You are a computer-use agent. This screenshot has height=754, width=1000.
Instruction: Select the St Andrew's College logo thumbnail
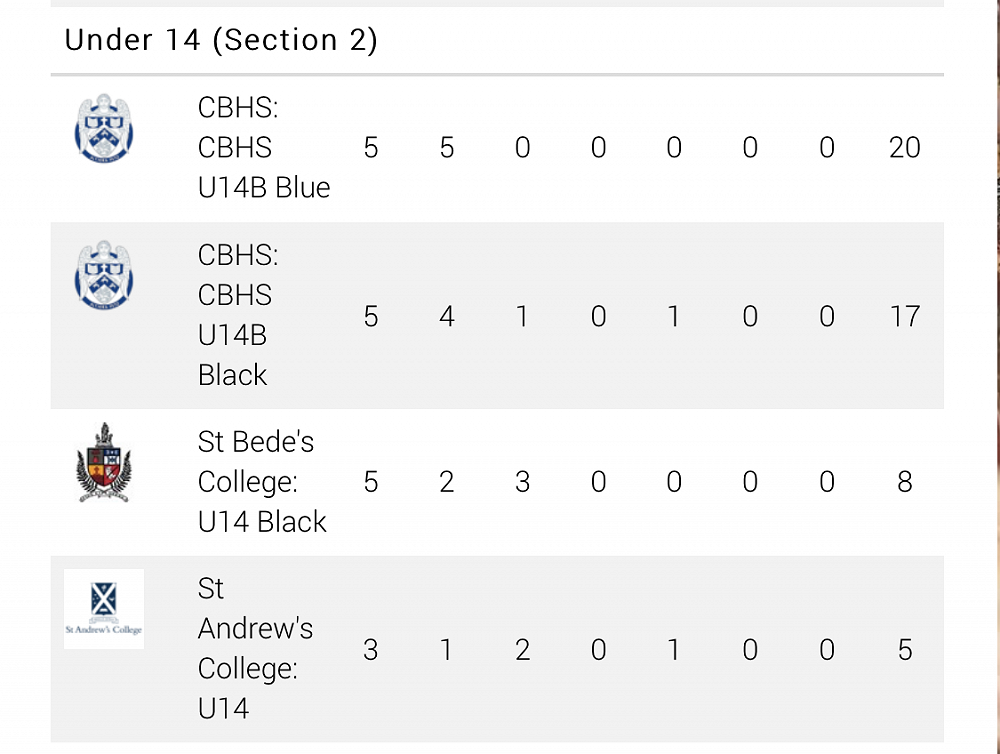point(104,608)
